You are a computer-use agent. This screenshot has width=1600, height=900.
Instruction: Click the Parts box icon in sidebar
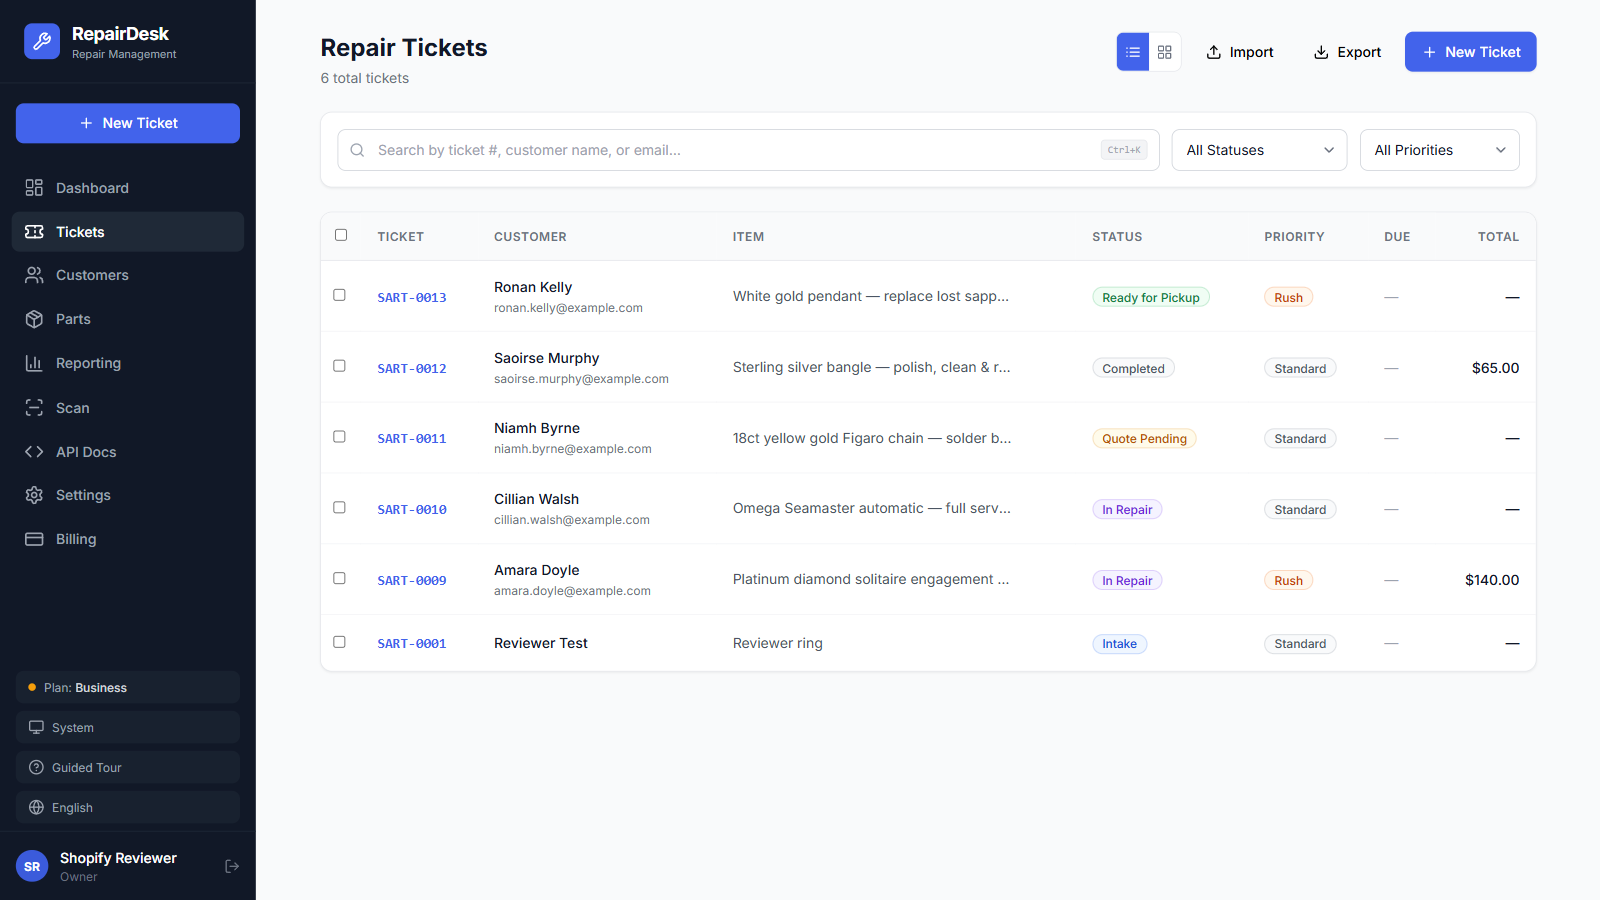pyautogui.click(x=34, y=319)
